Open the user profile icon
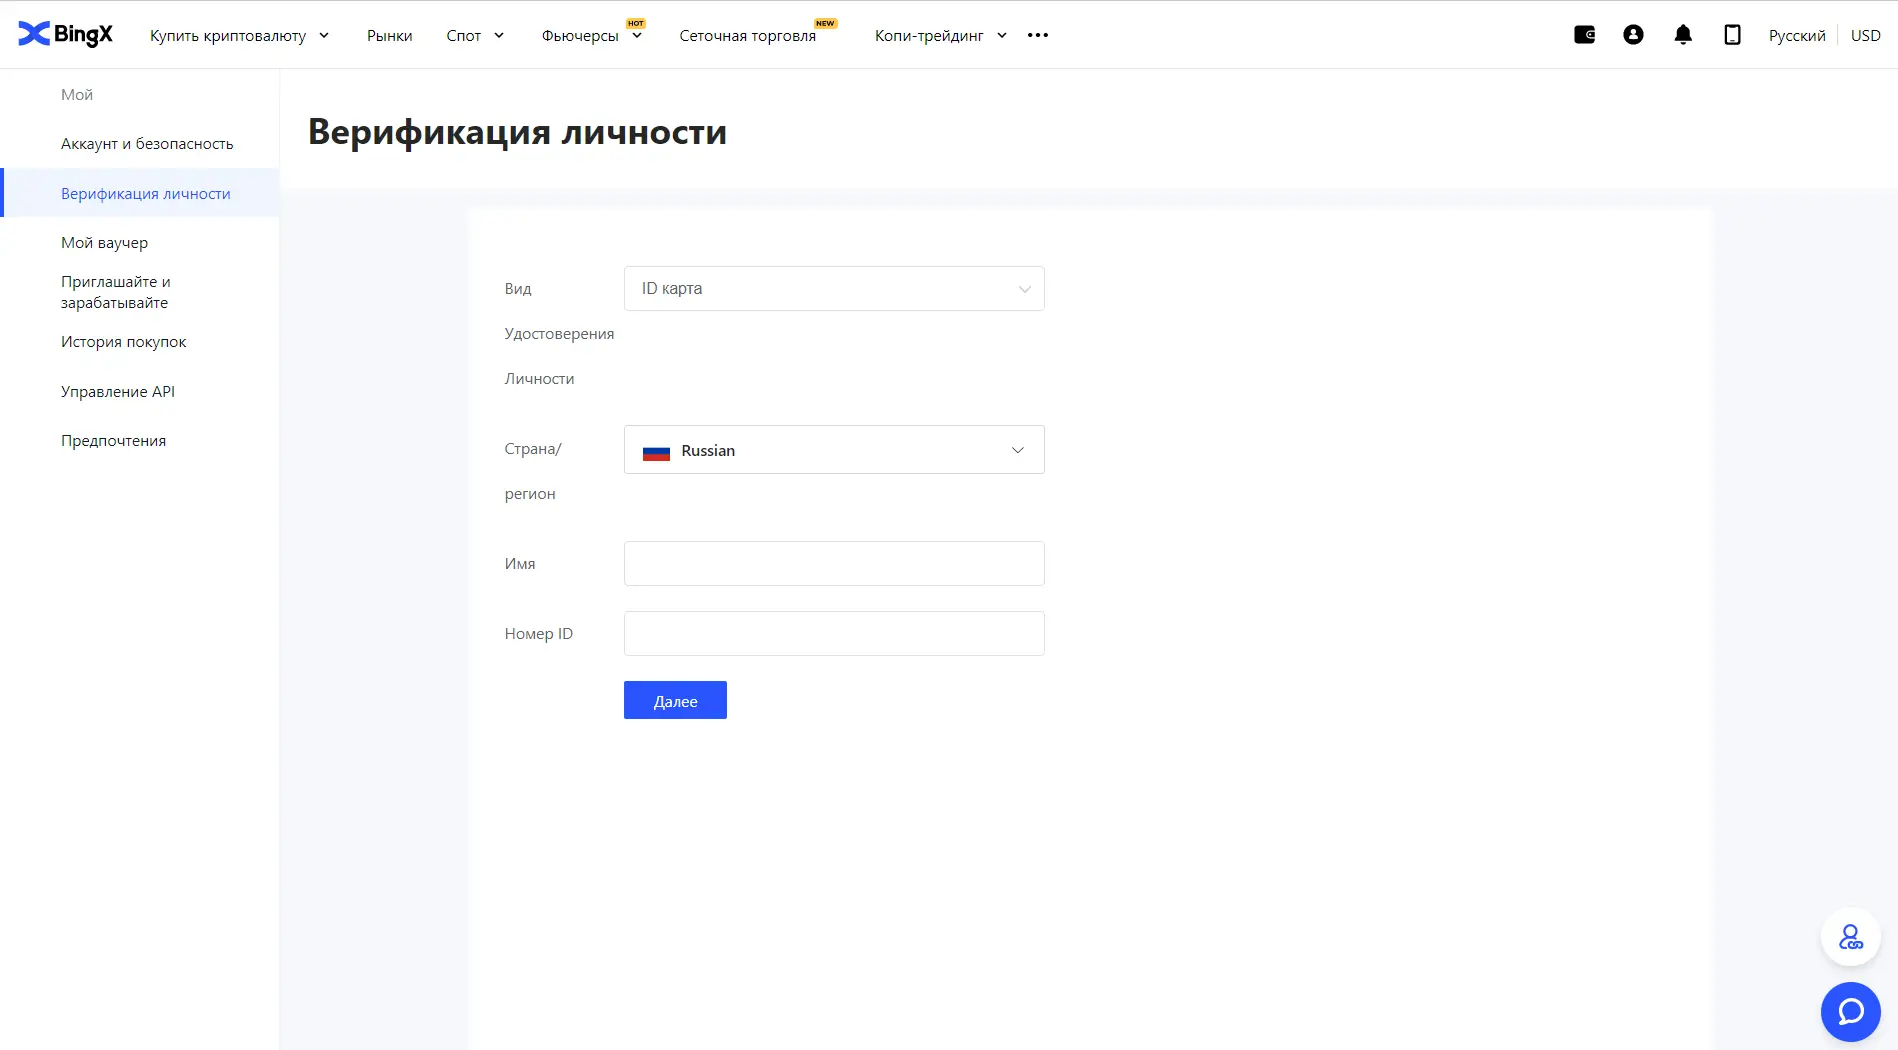Image resolution: width=1898 pixels, height=1050 pixels. 1633,35
